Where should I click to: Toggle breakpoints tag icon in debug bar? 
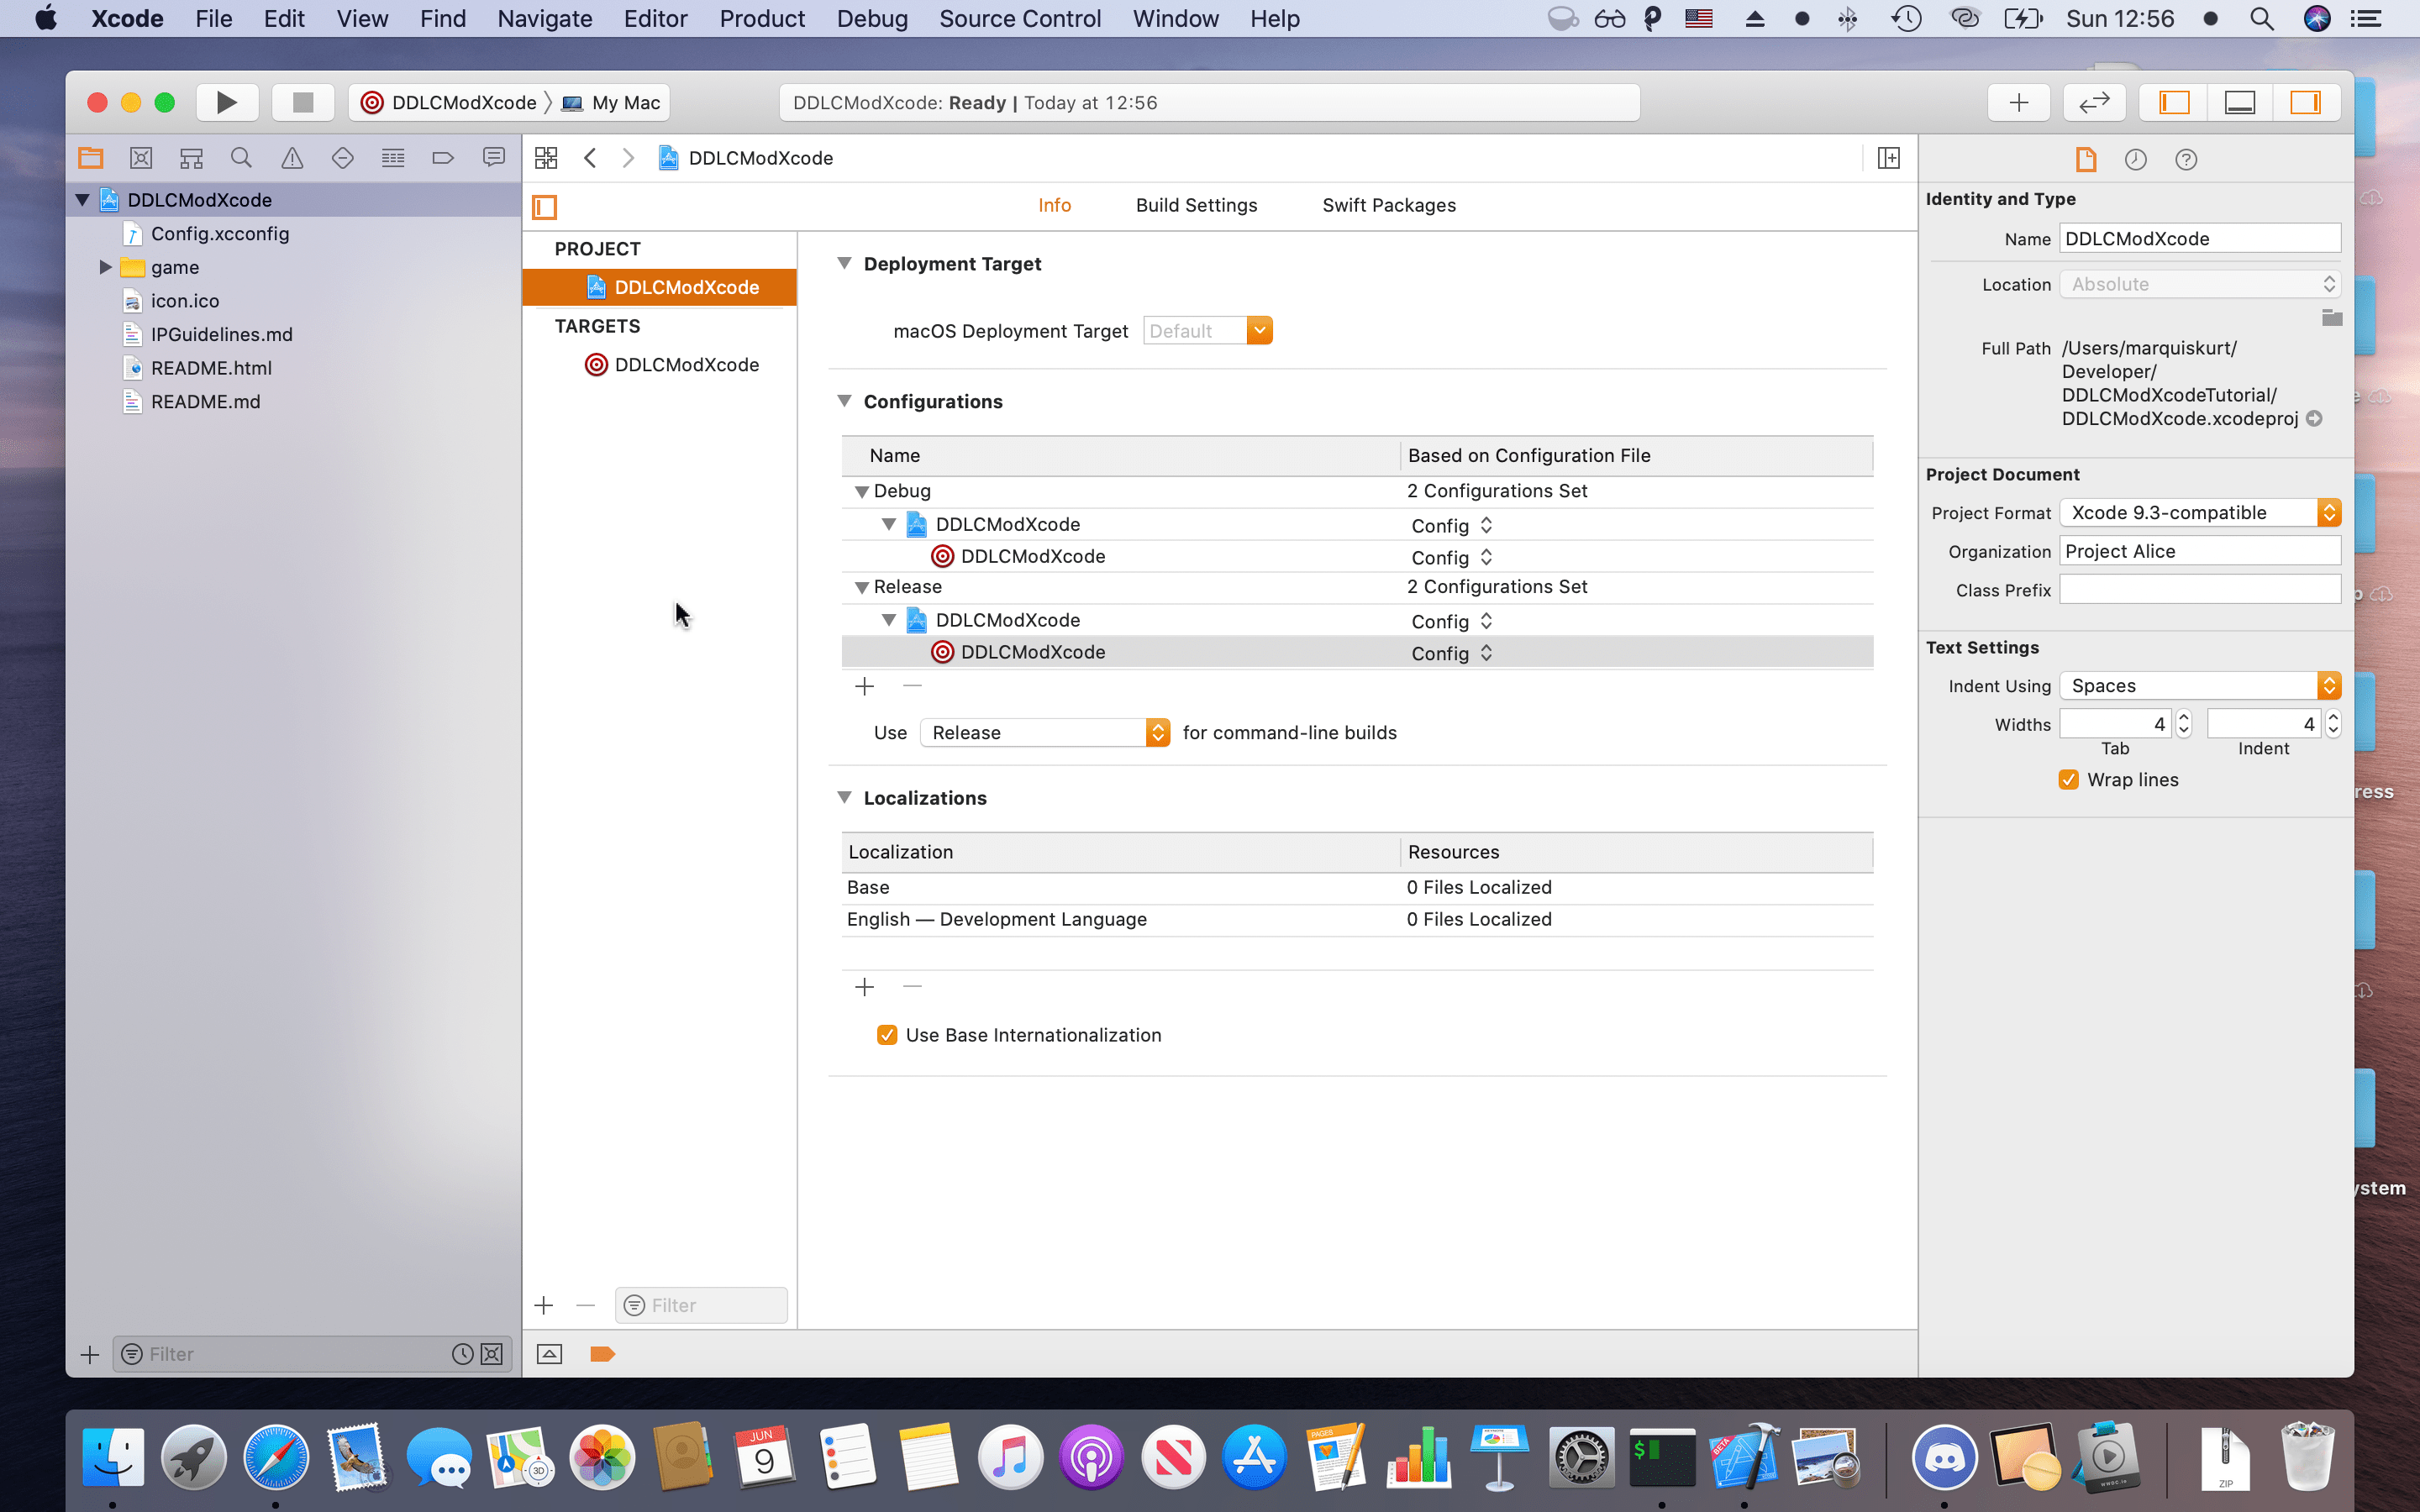(x=602, y=1354)
